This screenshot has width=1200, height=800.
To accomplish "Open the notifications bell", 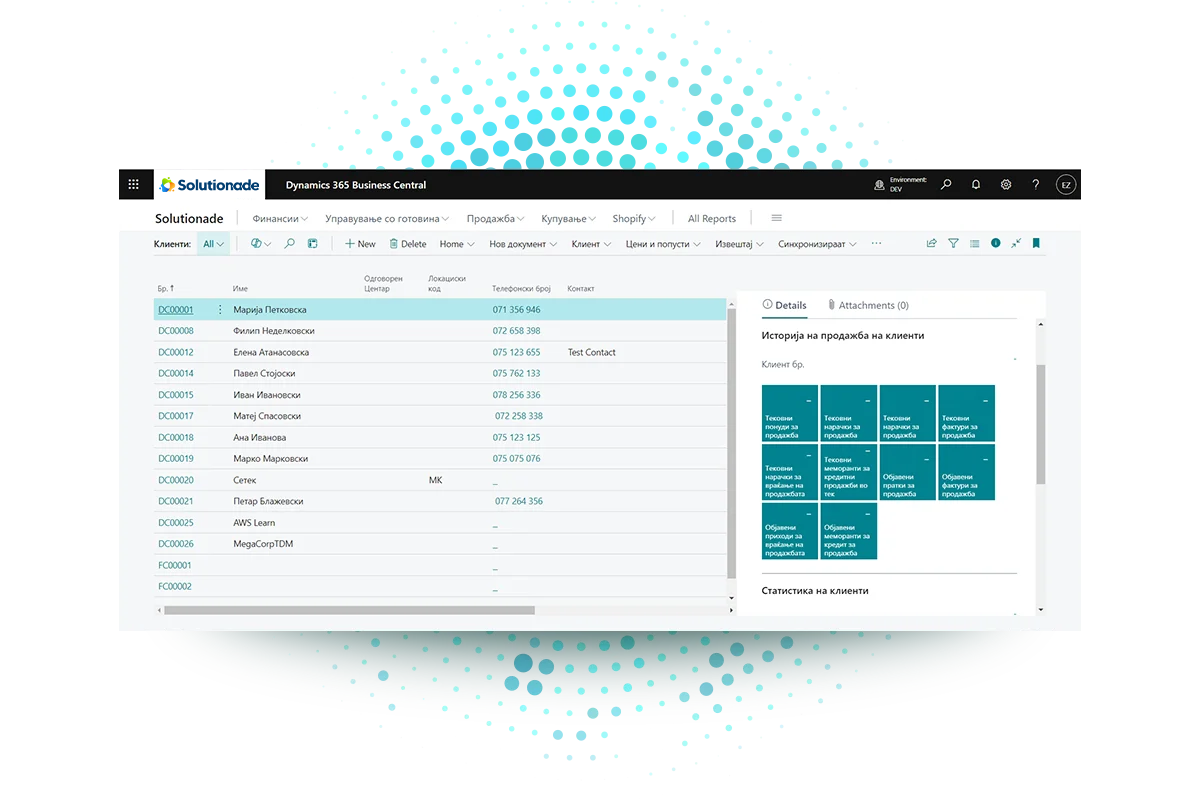I will (x=976, y=185).
